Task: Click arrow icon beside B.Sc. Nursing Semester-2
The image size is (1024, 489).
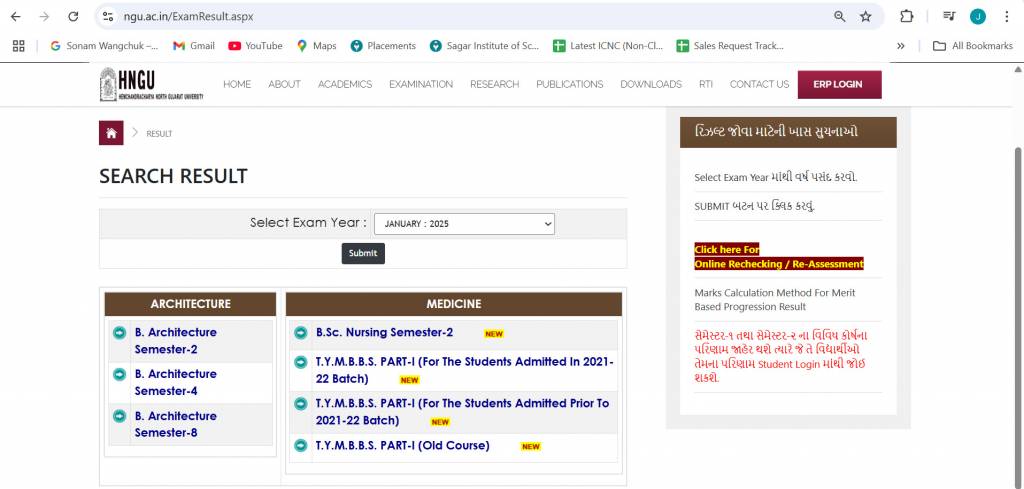Action: pyautogui.click(x=300, y=332)
